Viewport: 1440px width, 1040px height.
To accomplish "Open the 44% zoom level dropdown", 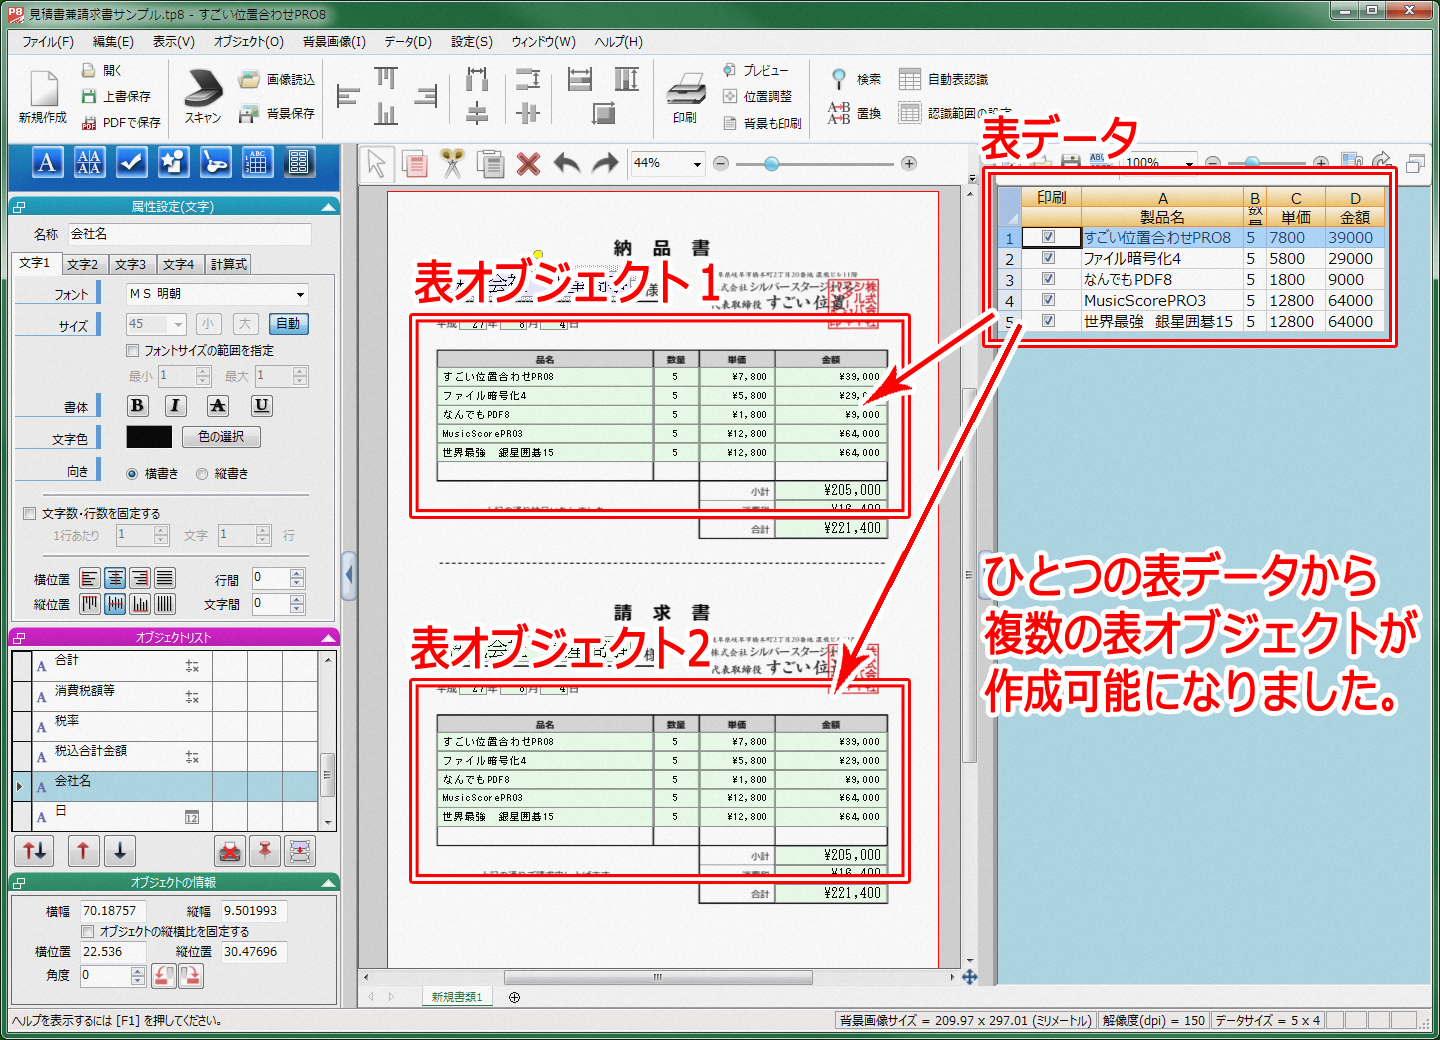I will 697,164.
